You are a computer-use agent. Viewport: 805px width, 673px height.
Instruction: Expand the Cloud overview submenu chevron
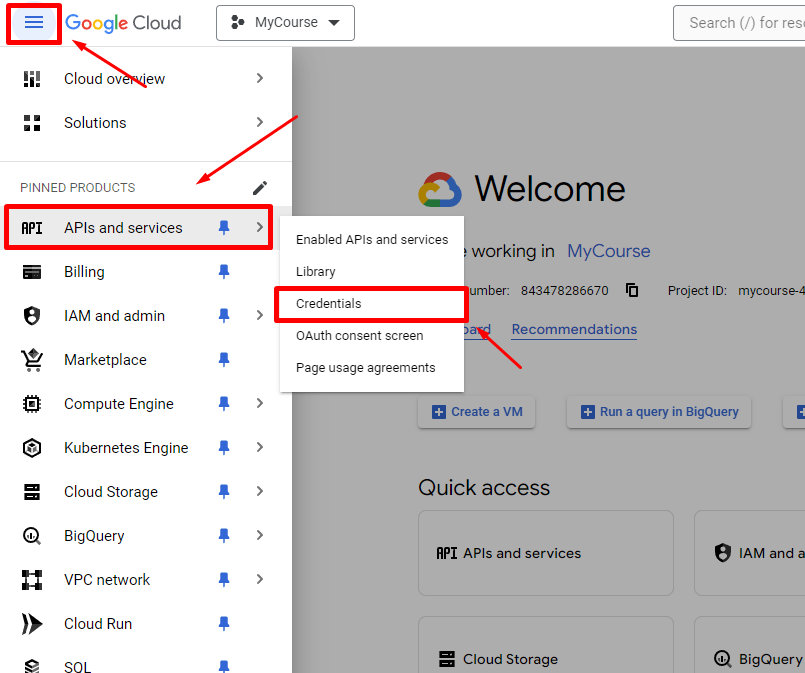click(x=260, y=78)
